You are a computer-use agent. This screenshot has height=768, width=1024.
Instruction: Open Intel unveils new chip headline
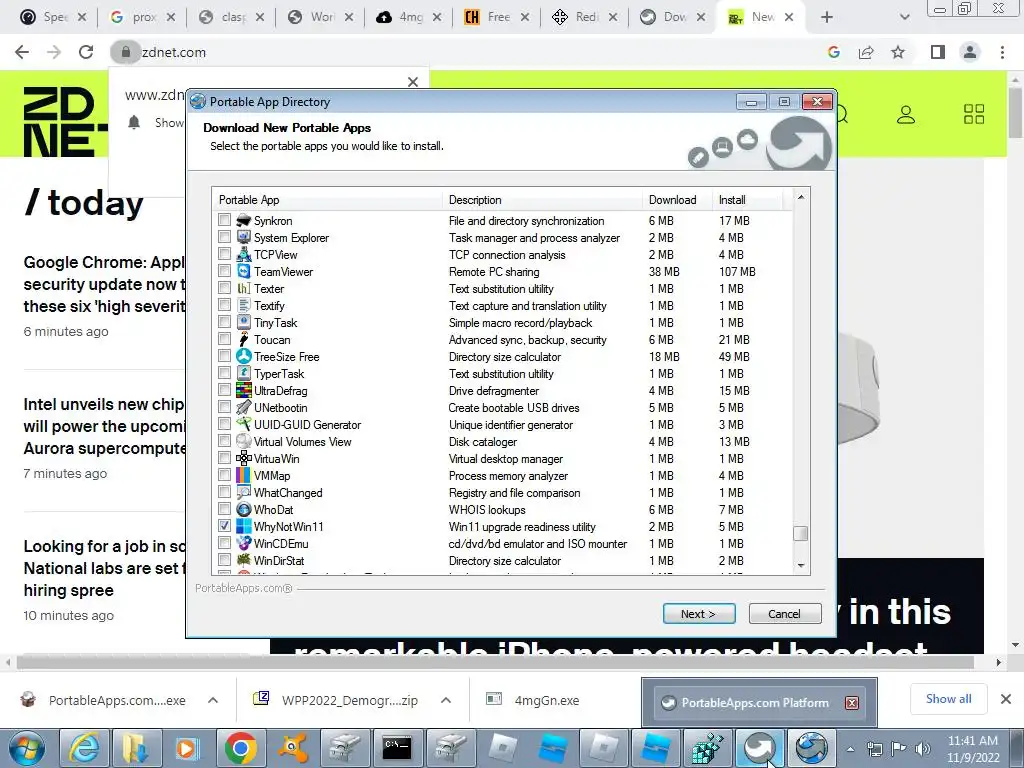pos(104,426)
